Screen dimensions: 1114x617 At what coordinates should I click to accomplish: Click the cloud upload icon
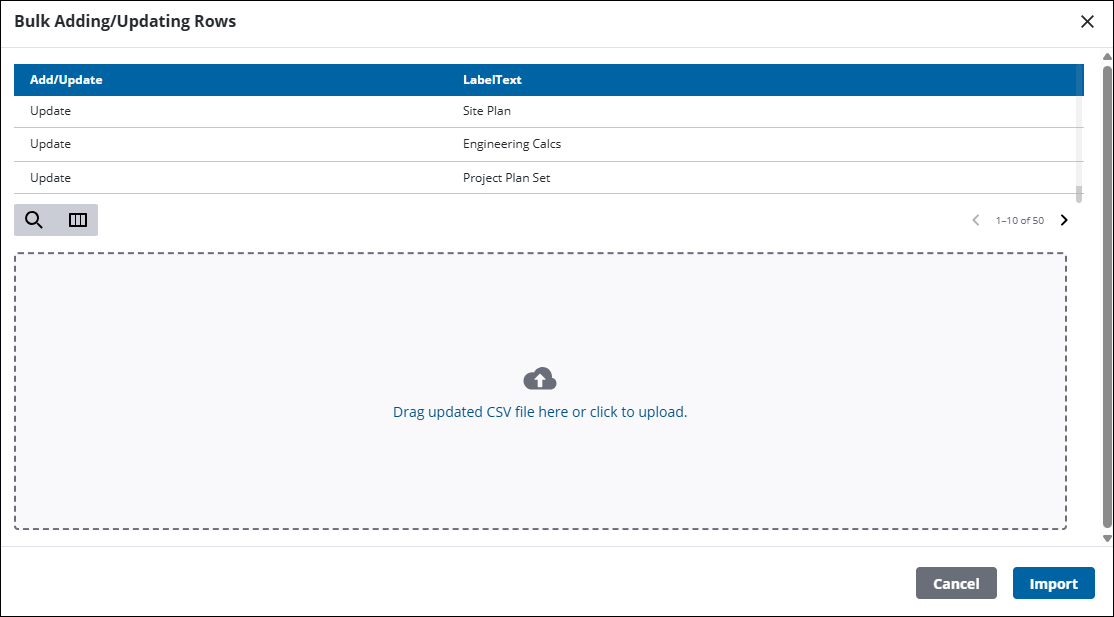click(540, 379)
